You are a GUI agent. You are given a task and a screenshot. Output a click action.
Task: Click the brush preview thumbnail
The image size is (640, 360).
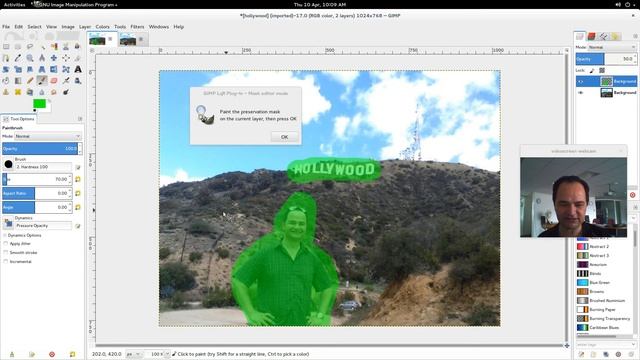coord(8,164)
